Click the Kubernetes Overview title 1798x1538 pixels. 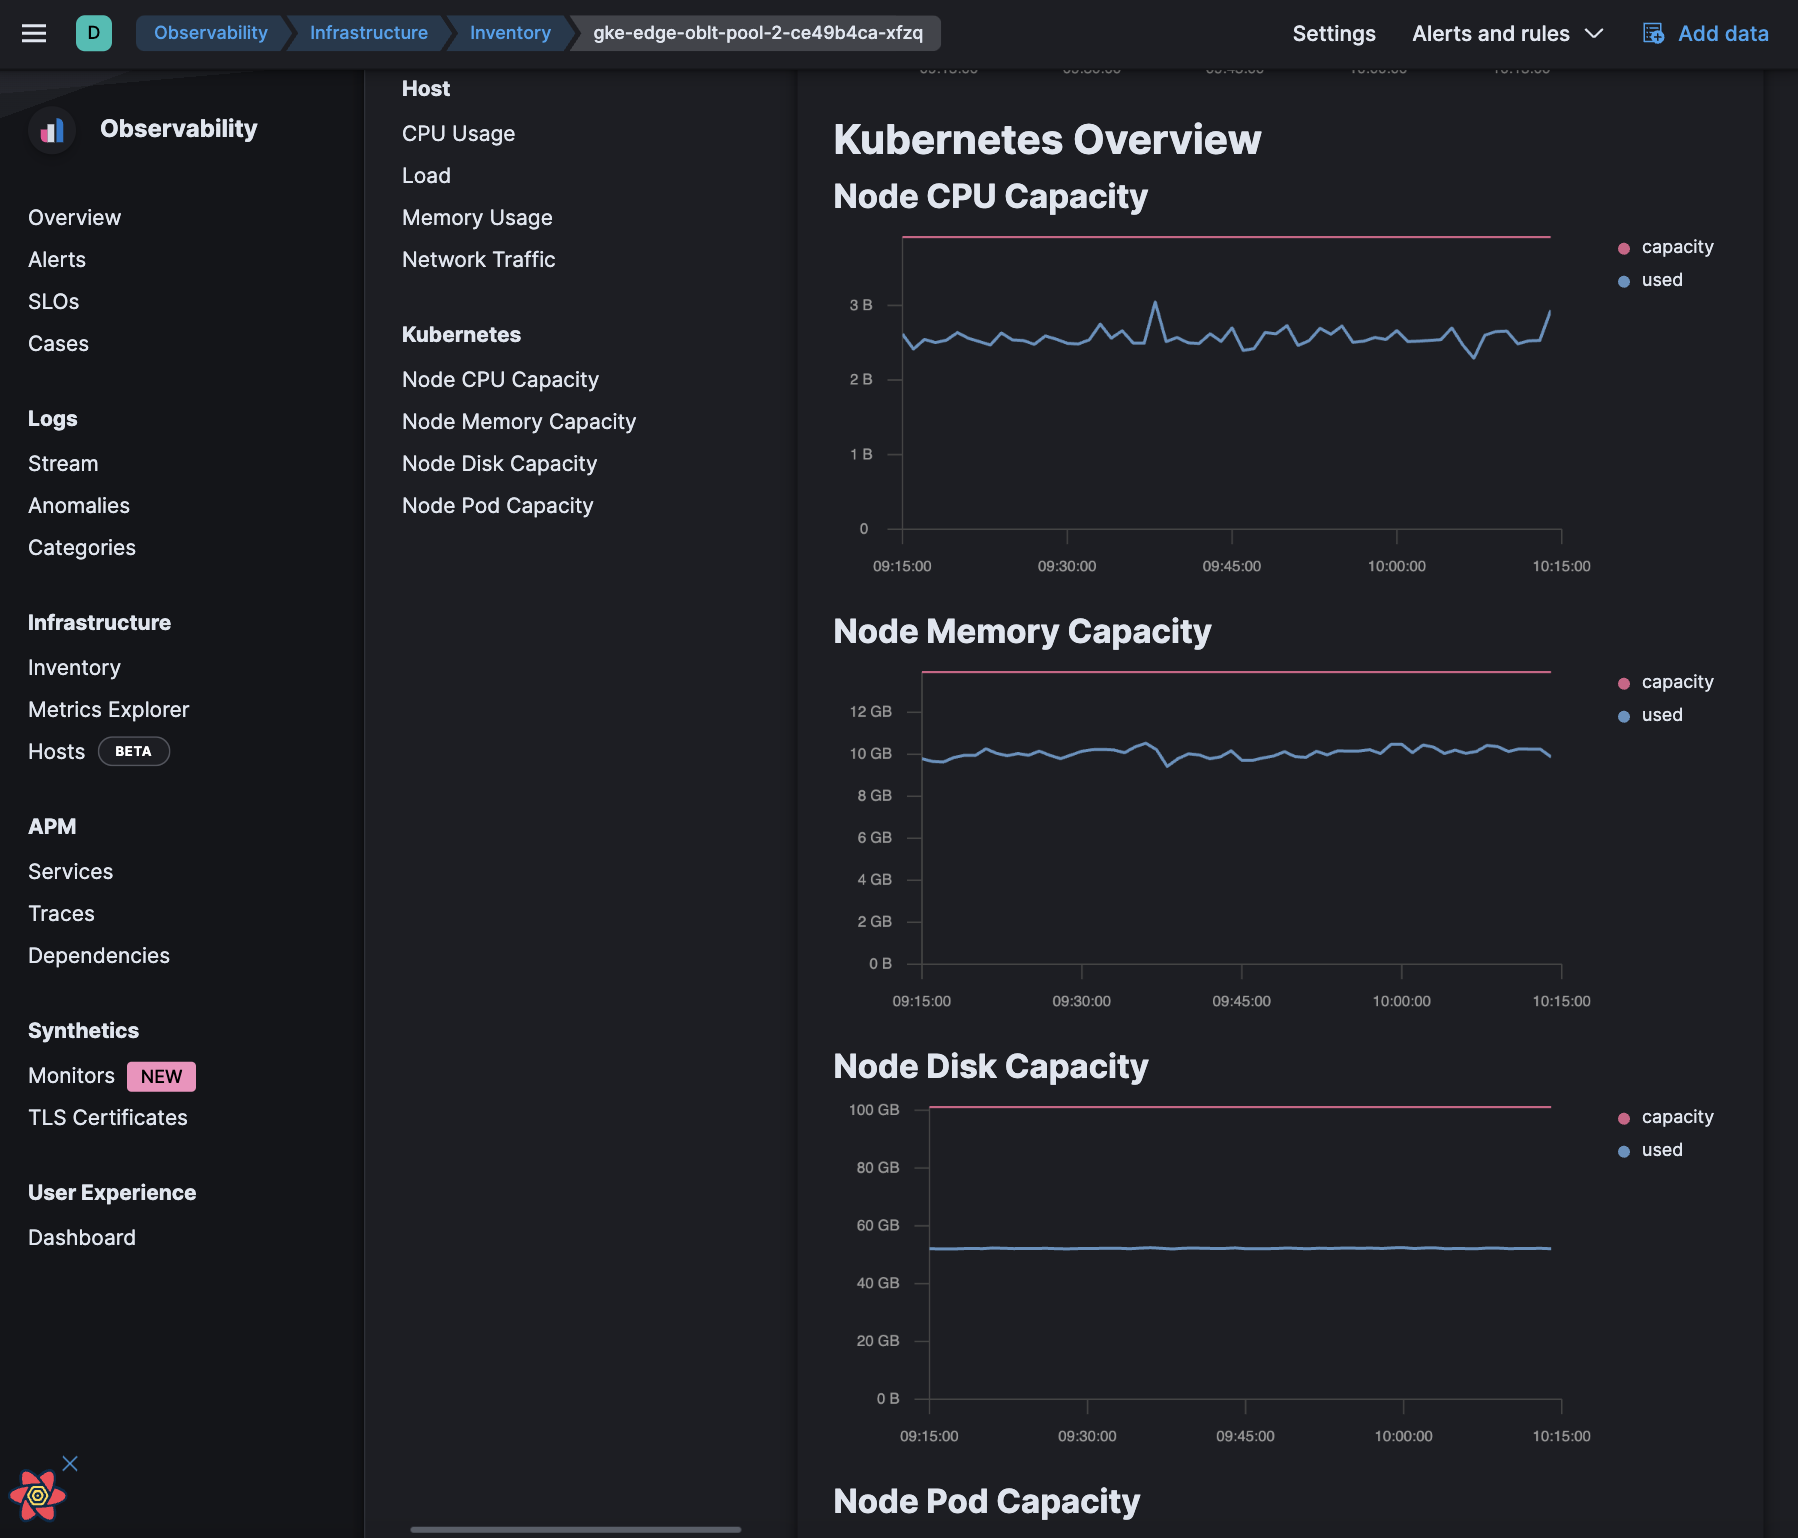coord(1047,139)
